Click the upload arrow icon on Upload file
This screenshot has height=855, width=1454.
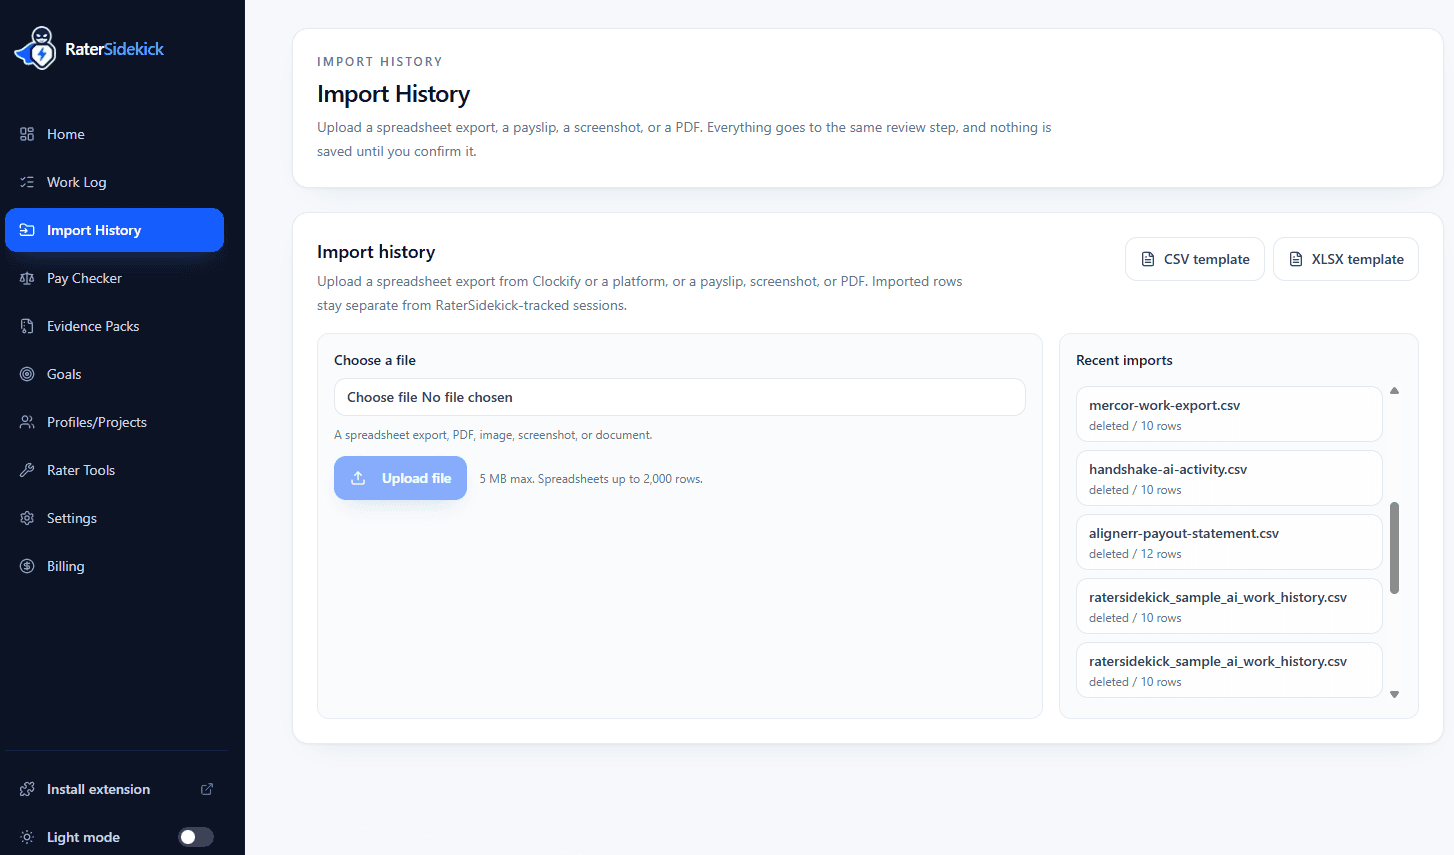point(358,478)
